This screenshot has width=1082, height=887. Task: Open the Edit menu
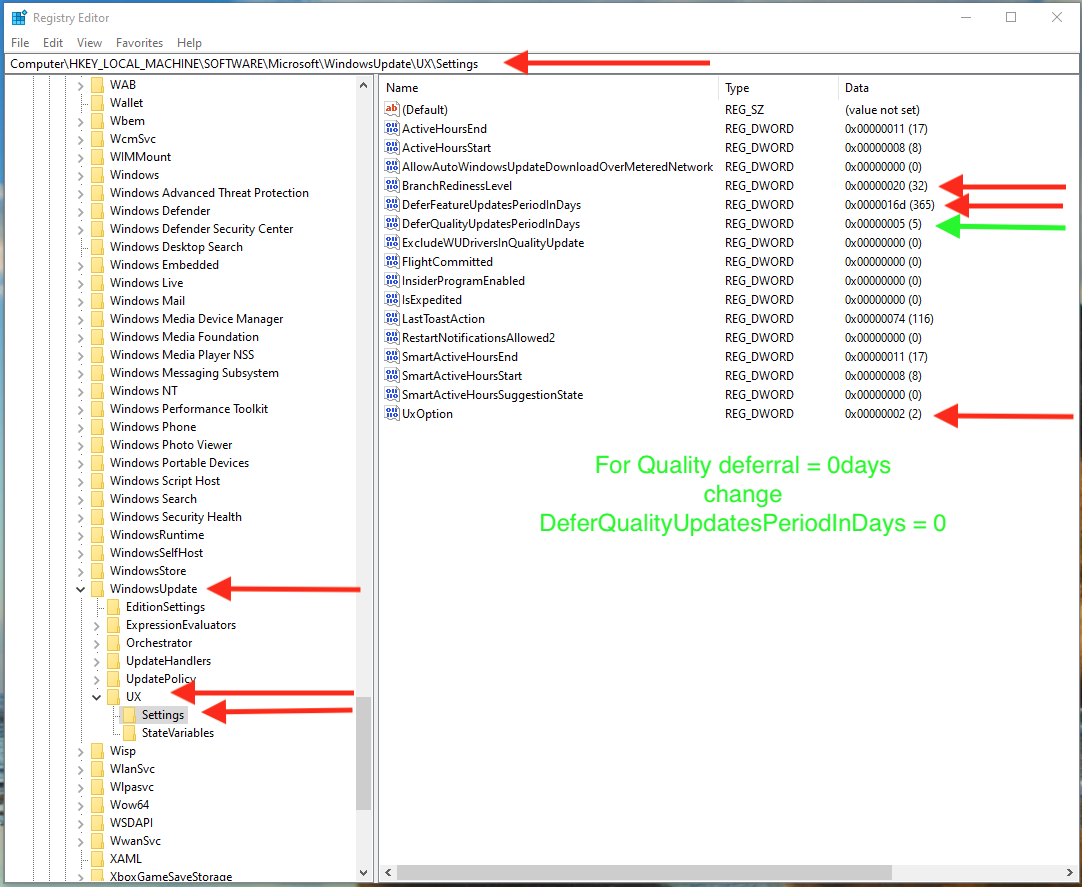click(53, 43)
